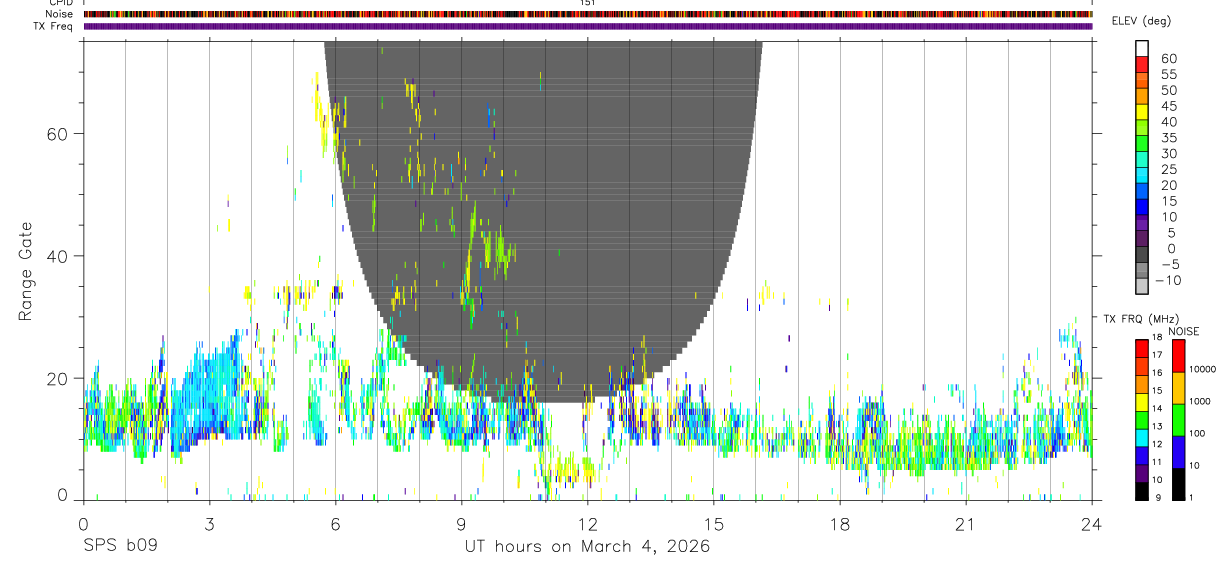The image size is (1228, 567).
Task: Select the blue swatch in the NOISE colorbar
Action: tap(1178, 452)
